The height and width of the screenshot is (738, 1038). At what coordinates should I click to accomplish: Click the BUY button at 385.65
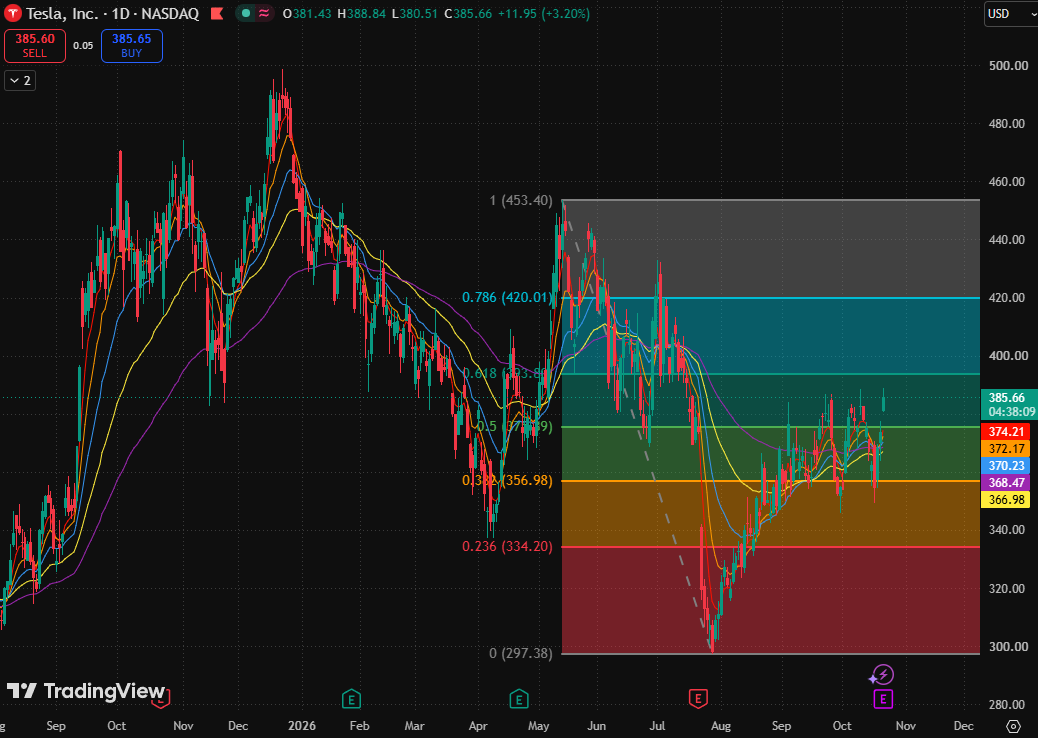point(132,46)
